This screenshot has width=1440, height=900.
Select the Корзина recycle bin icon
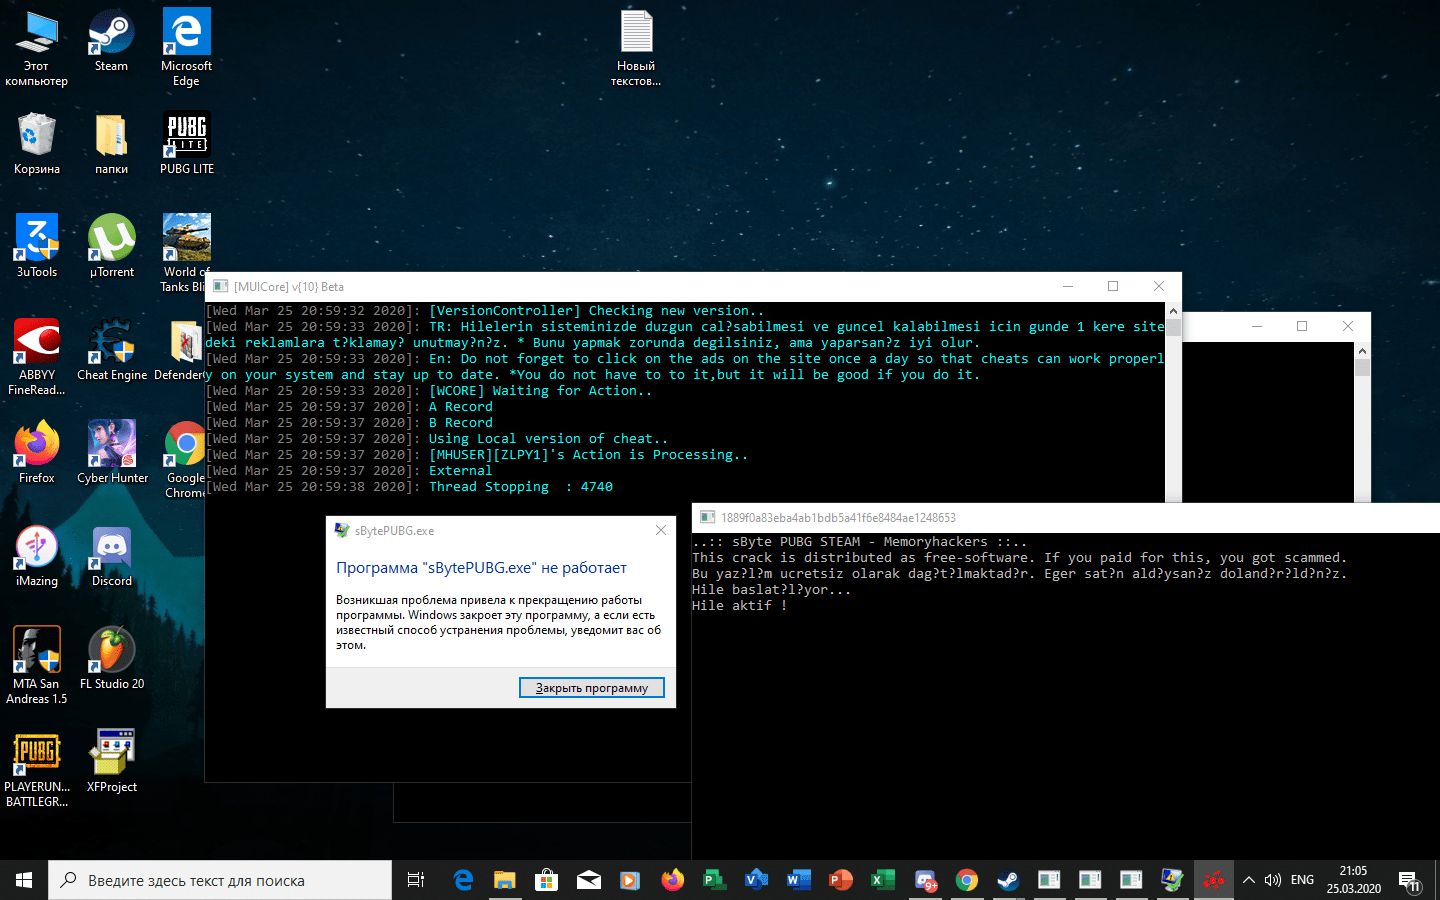pyautogui.click(x=37, y=143)
